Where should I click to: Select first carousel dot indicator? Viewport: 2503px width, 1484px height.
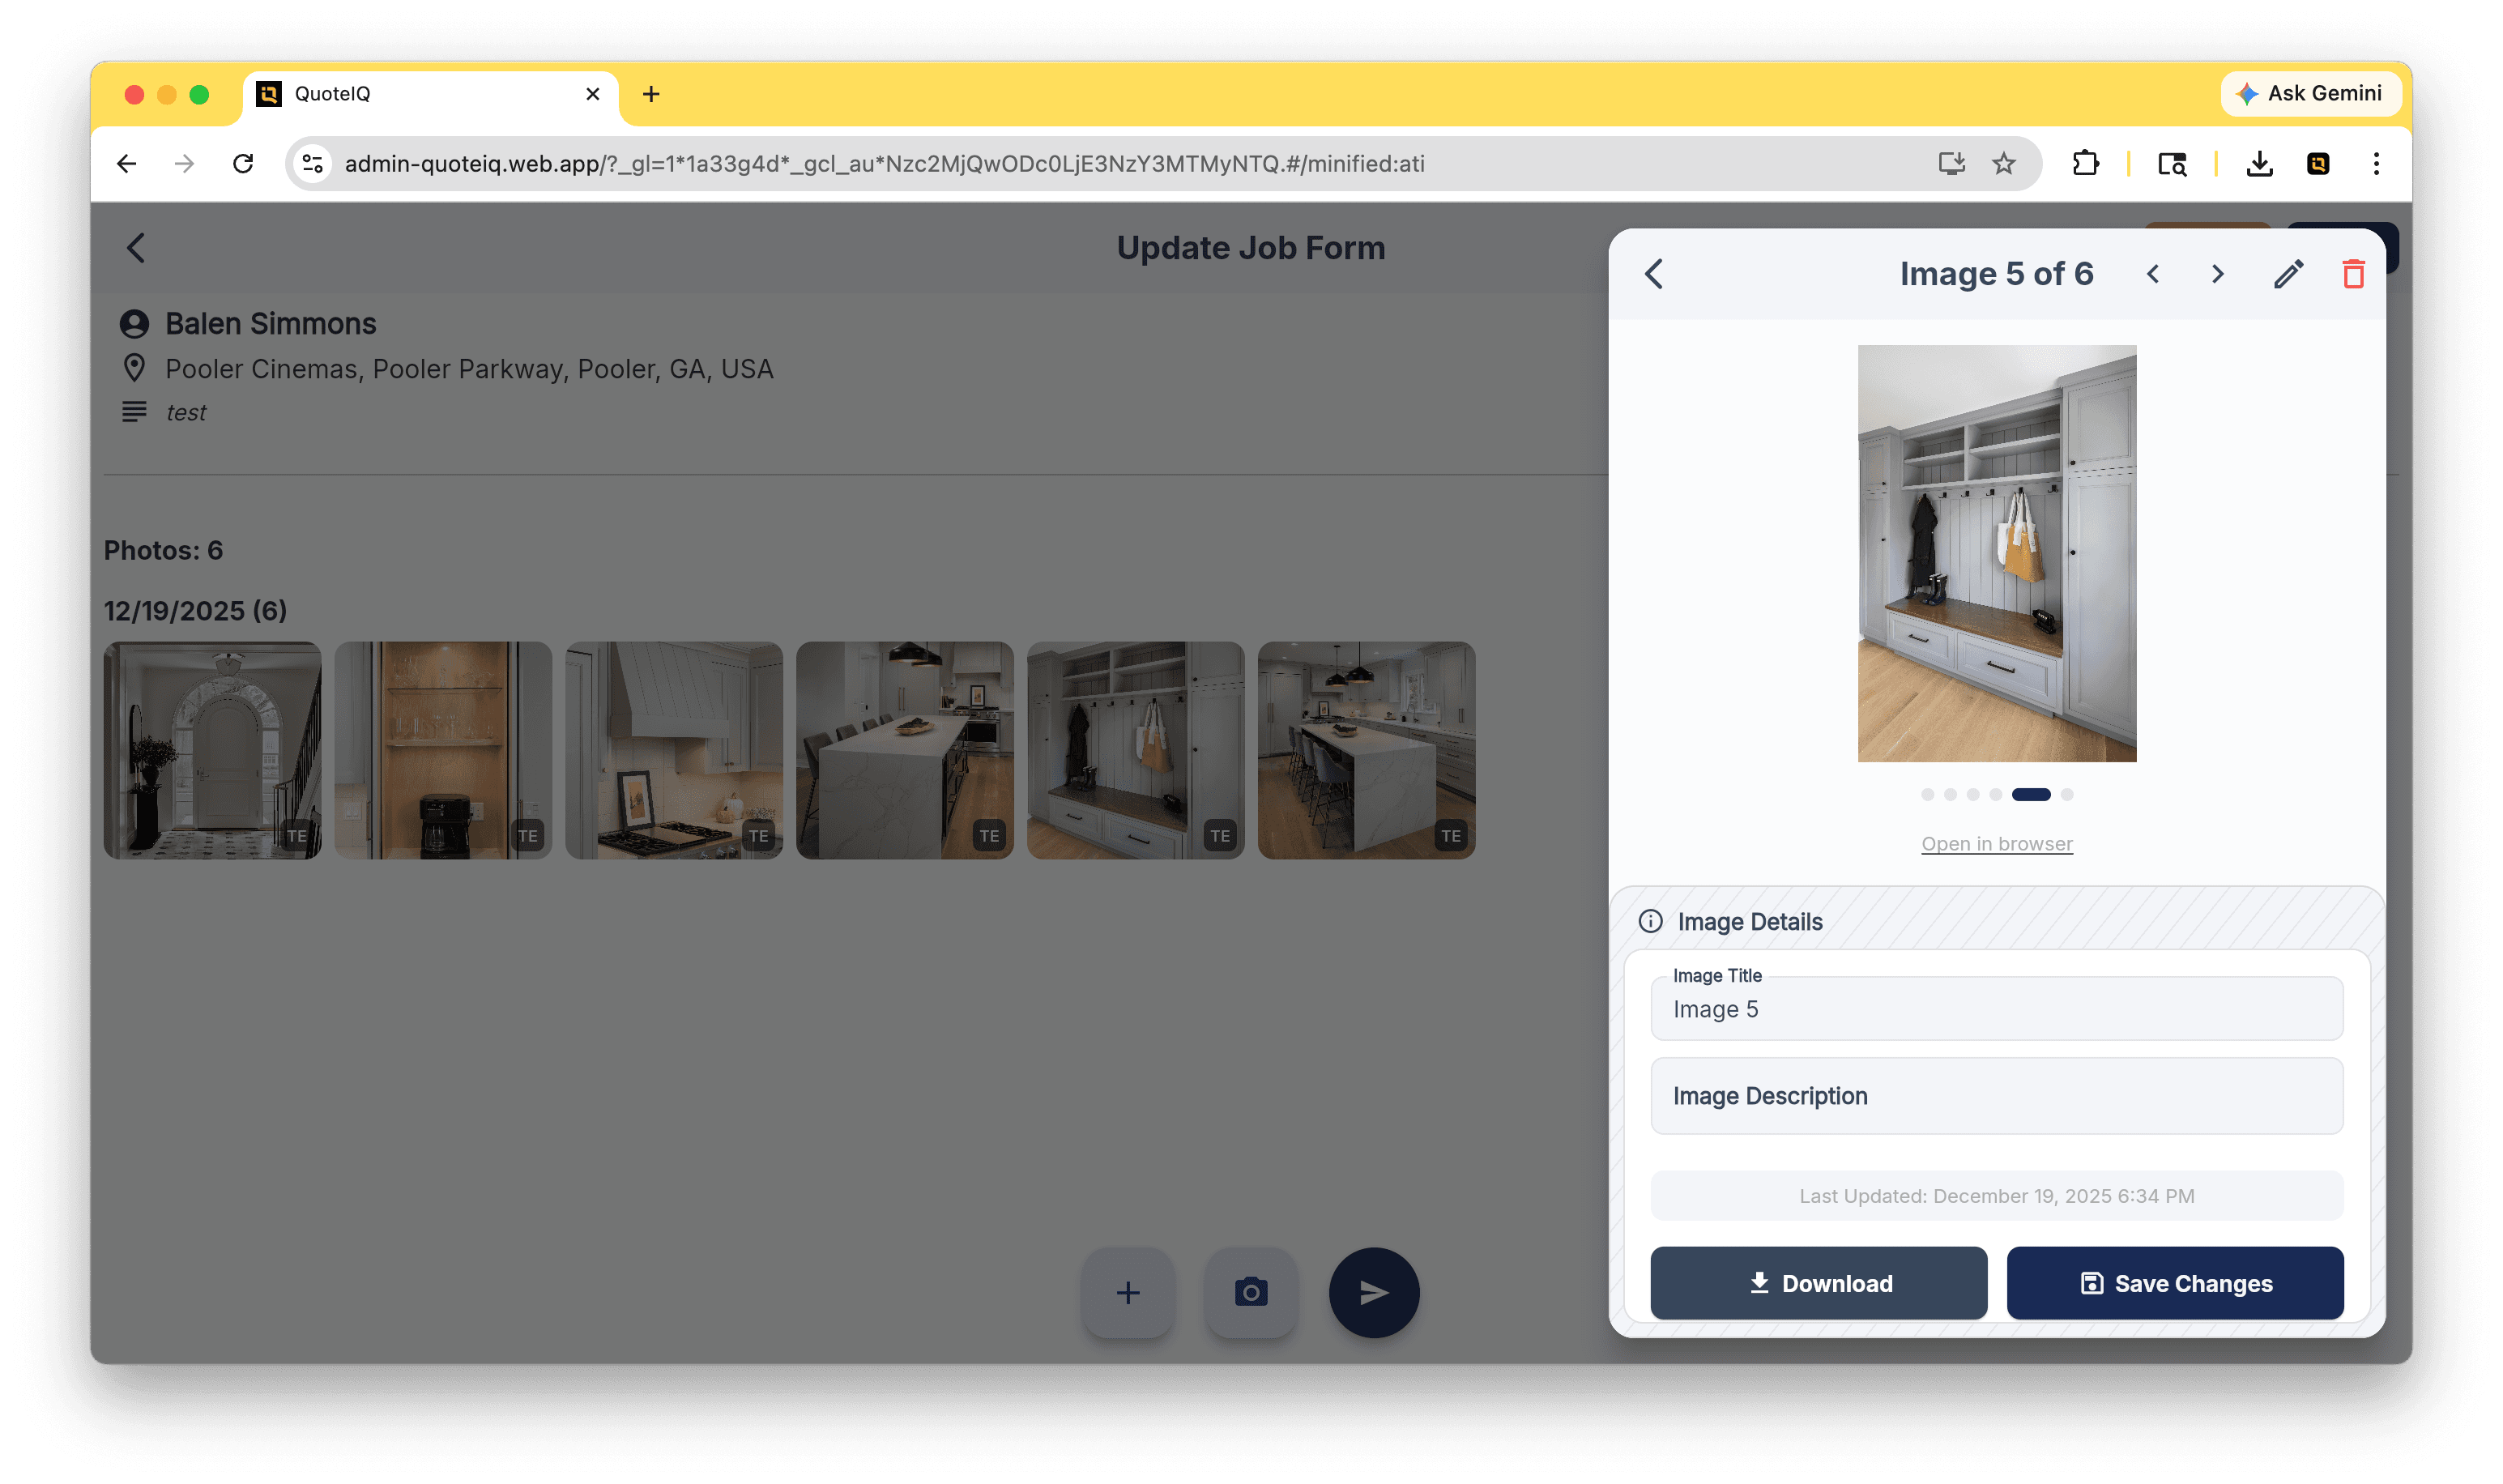[x=1927, y=794]
